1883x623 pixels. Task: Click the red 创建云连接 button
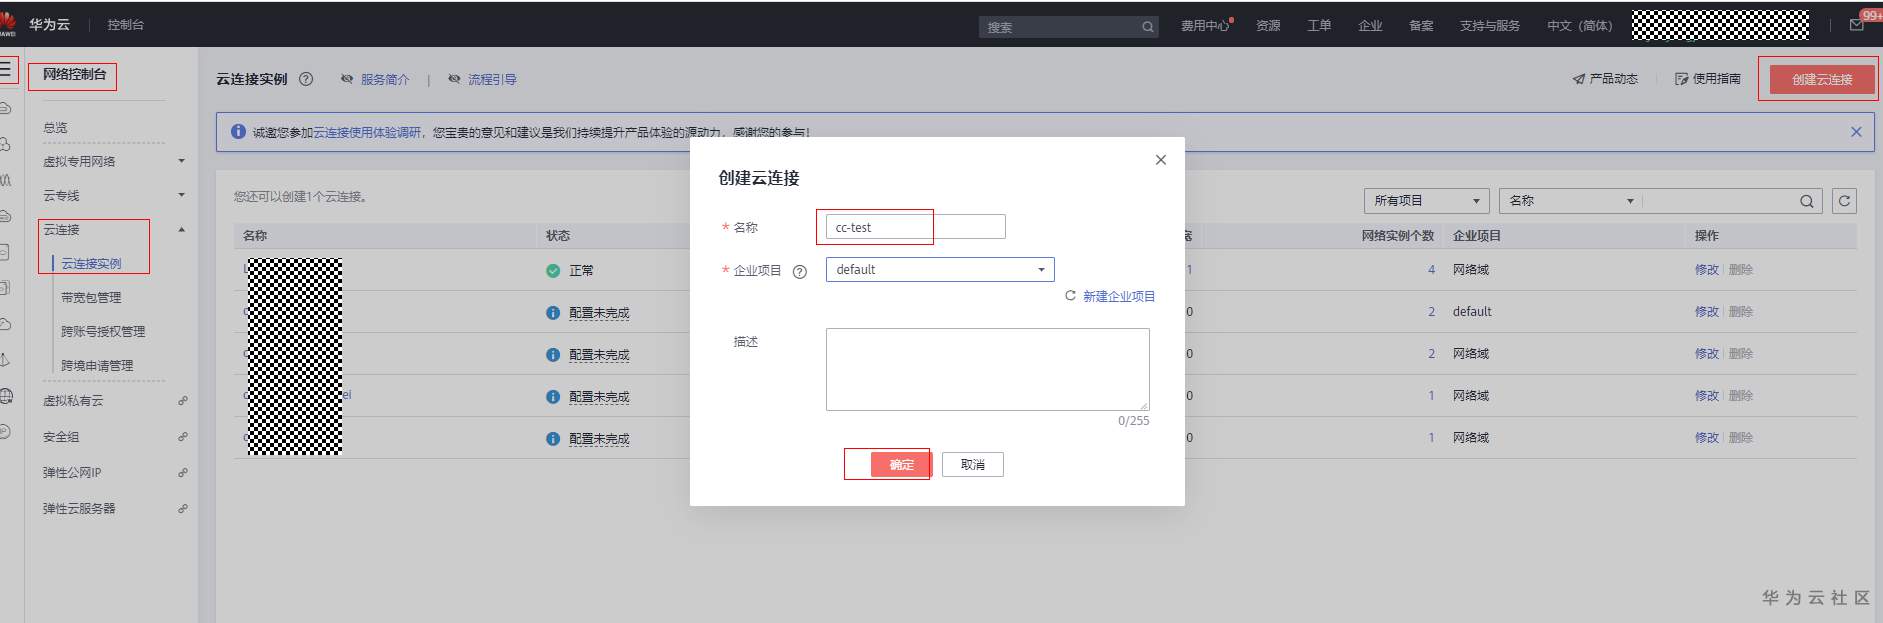pos(1822,79)
